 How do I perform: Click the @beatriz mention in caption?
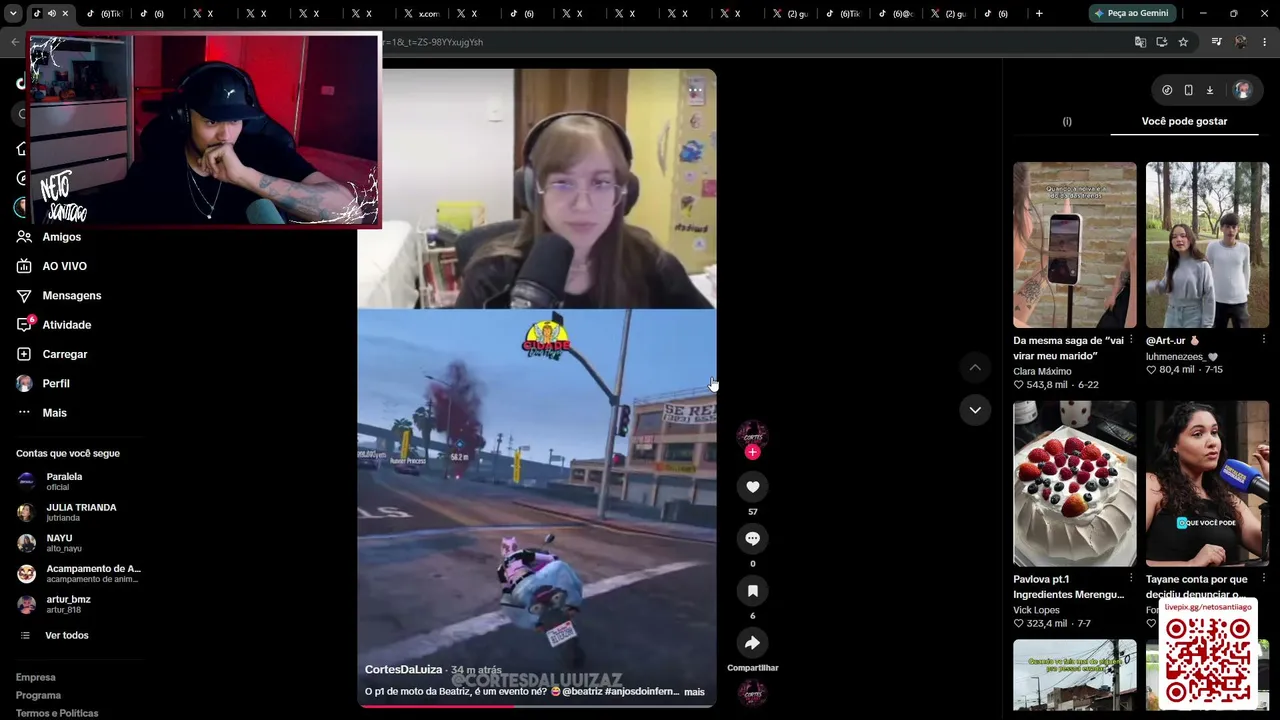point(582,692)
